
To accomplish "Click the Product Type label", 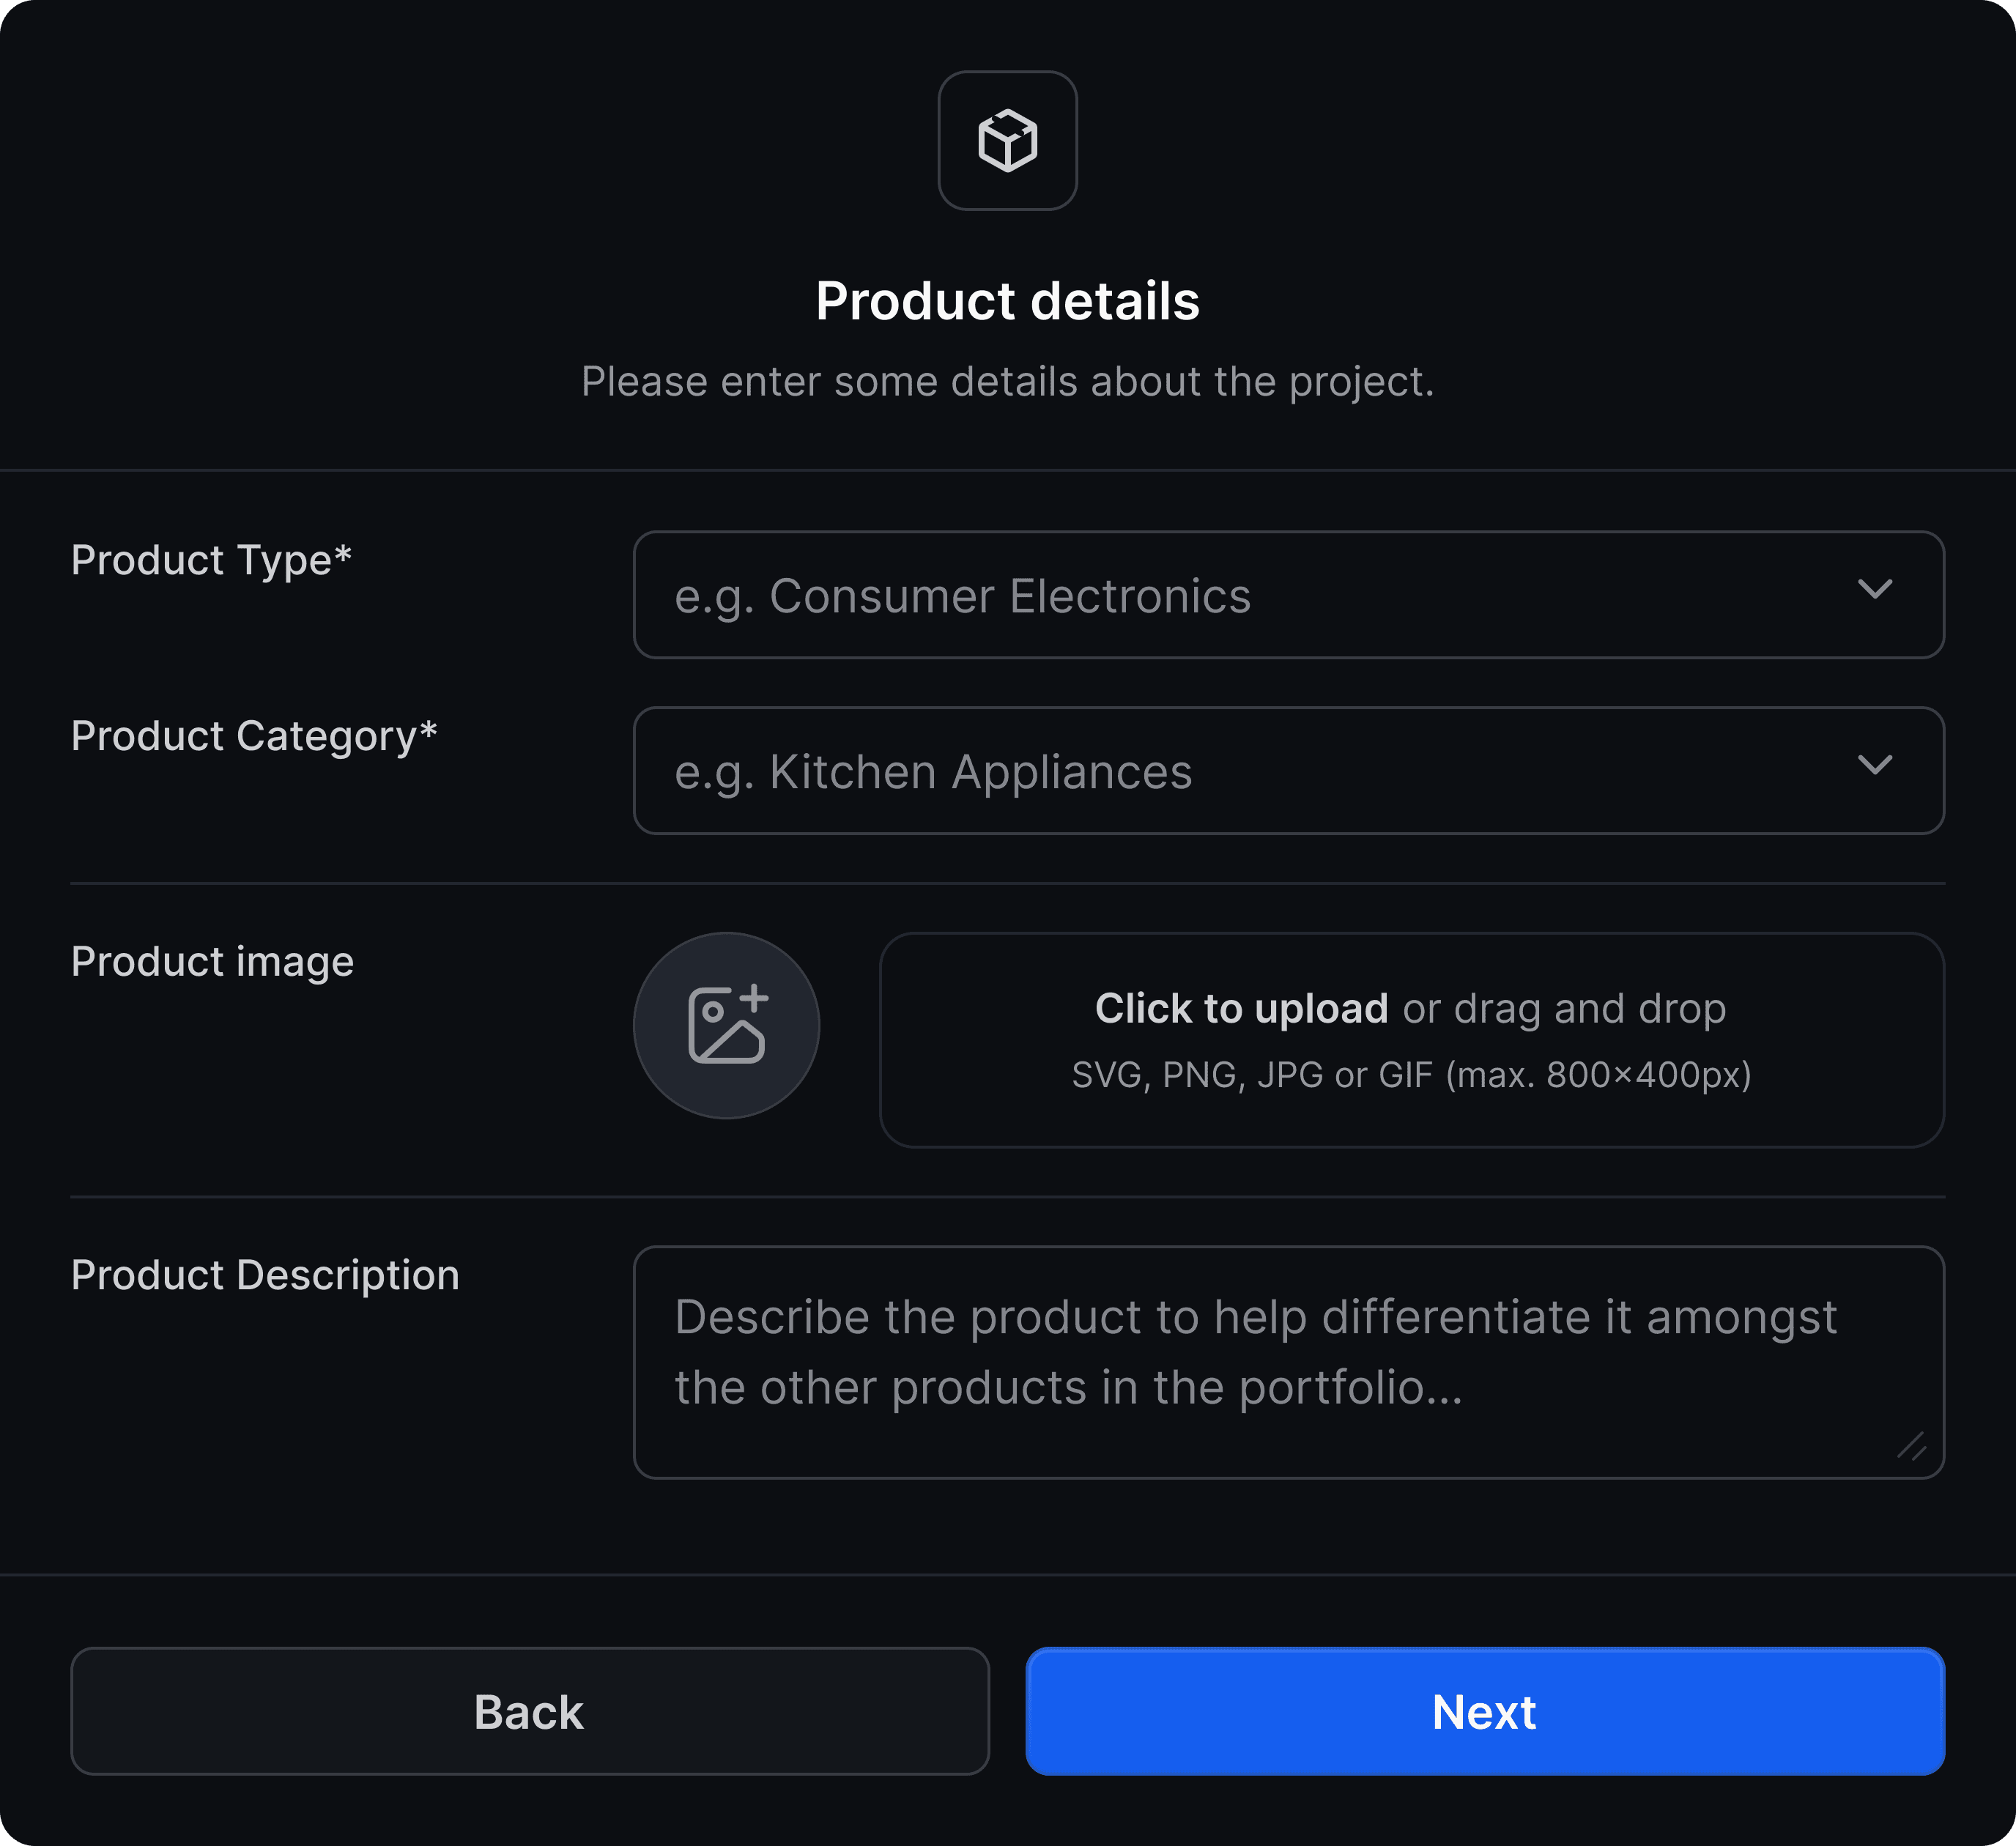I will [x=211, y=560].
